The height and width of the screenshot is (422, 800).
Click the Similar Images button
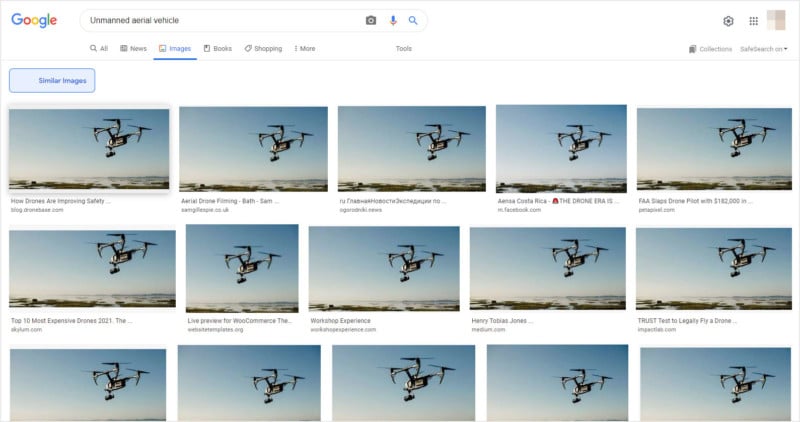tap(52, 81)
